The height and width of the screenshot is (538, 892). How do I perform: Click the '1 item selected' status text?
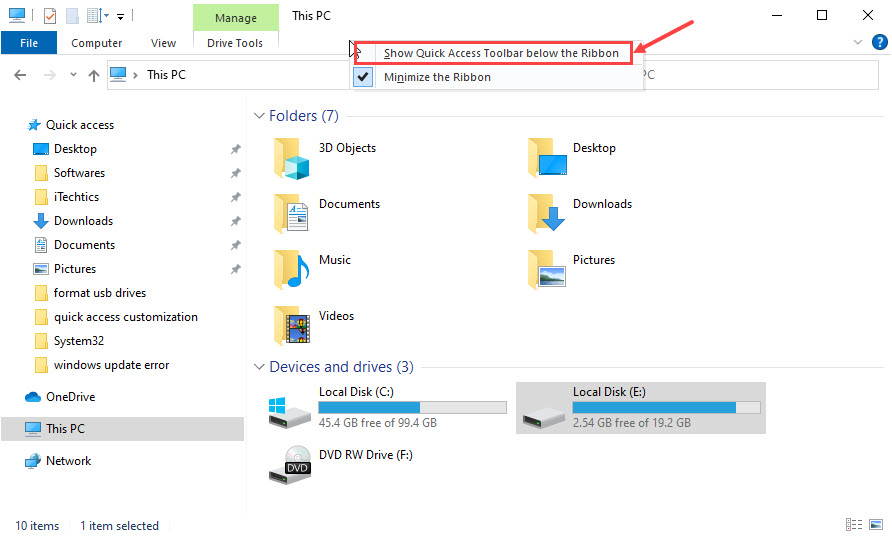pyautogui.click(x=119, y=525)
